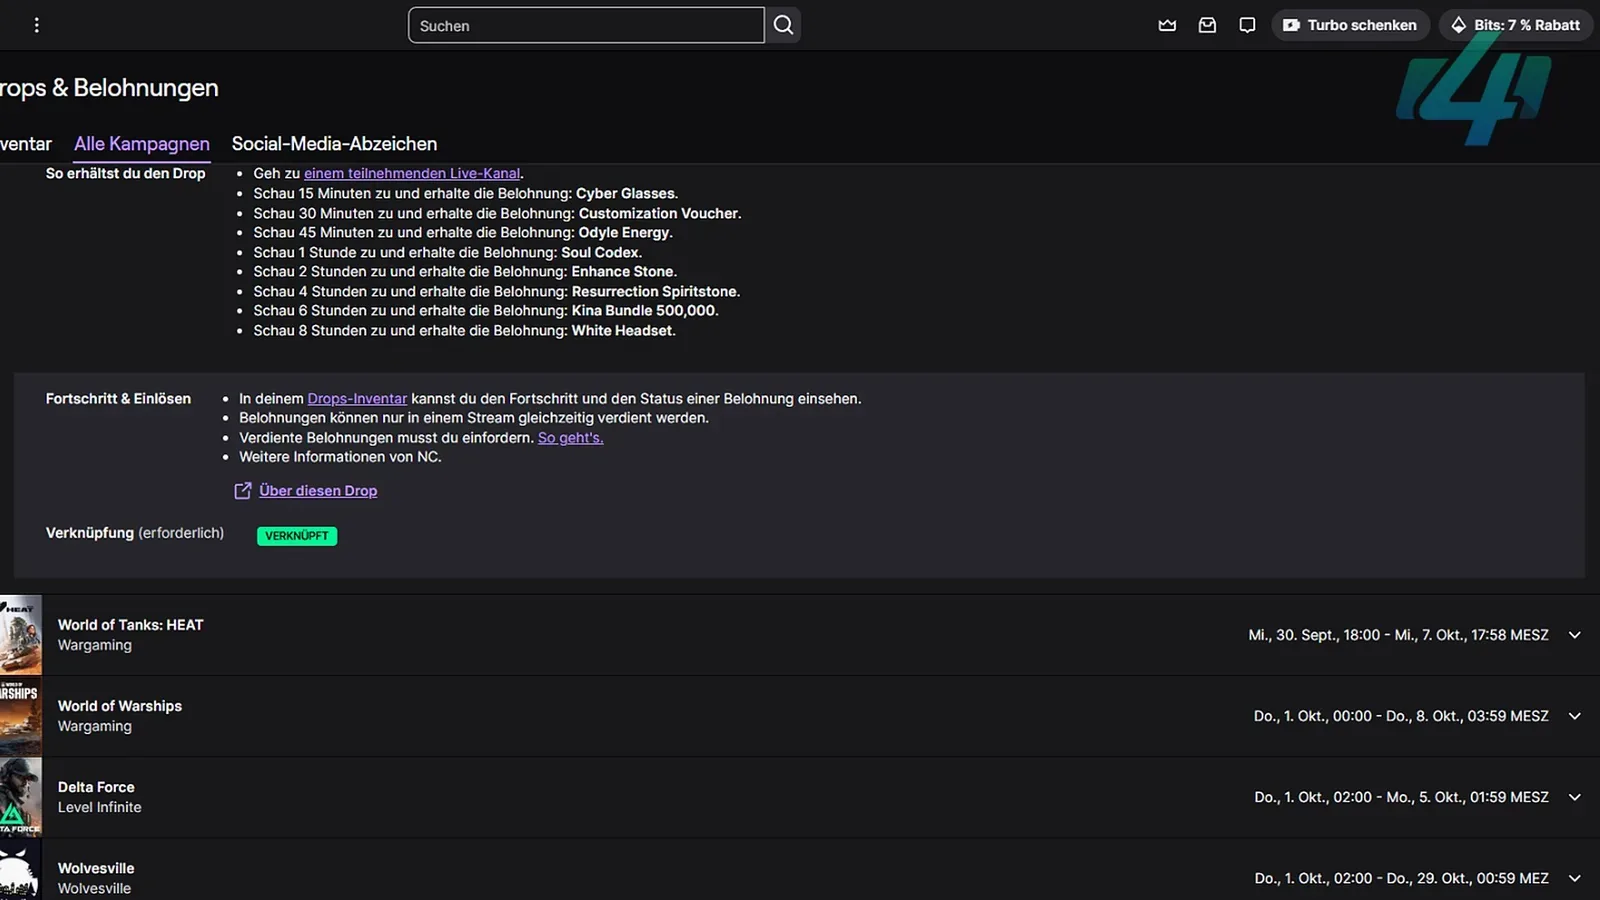Screen dimensions: 1600x900
Task: Click the Resurrection Spiritstone reward line
Action: click(x=496, y=291)
